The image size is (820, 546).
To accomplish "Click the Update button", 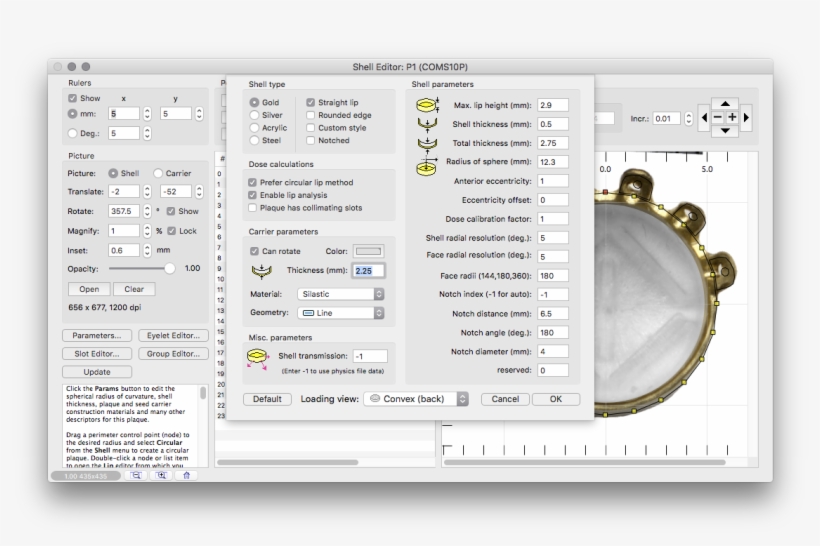I will coord(97,372).
